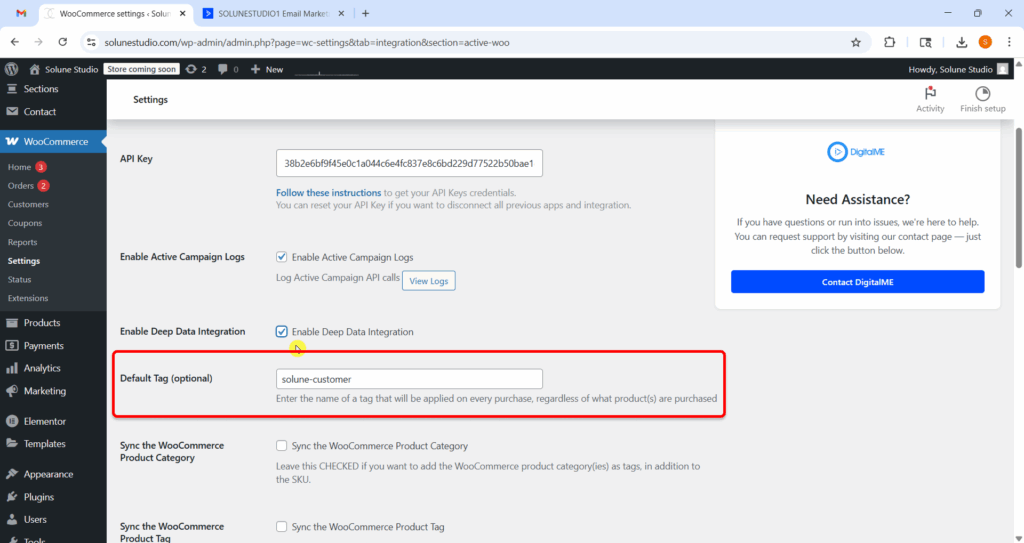Open the WordPress logo menu

12,69
